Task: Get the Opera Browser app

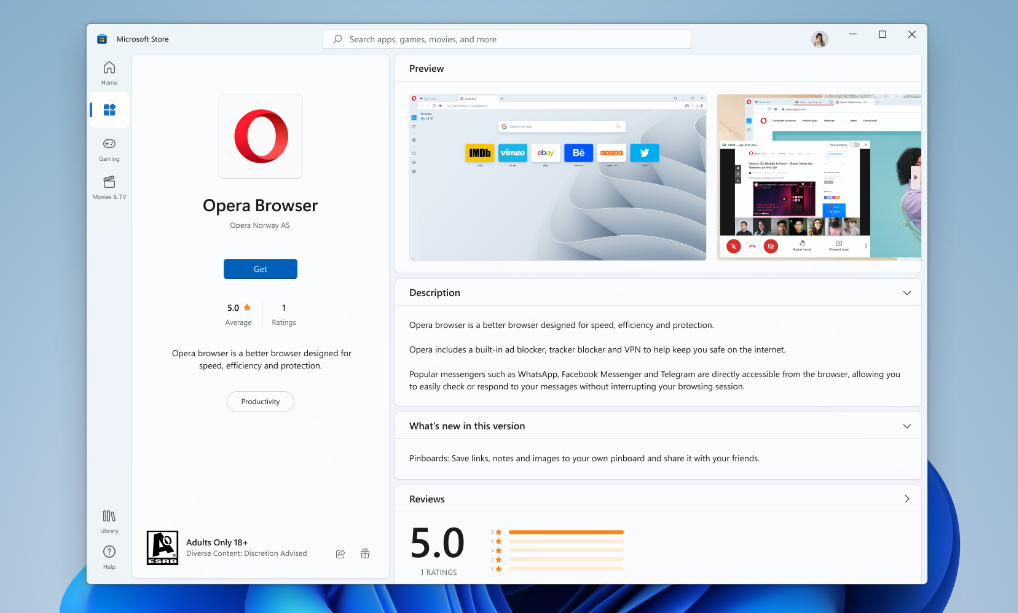Action: coord(260,269)
